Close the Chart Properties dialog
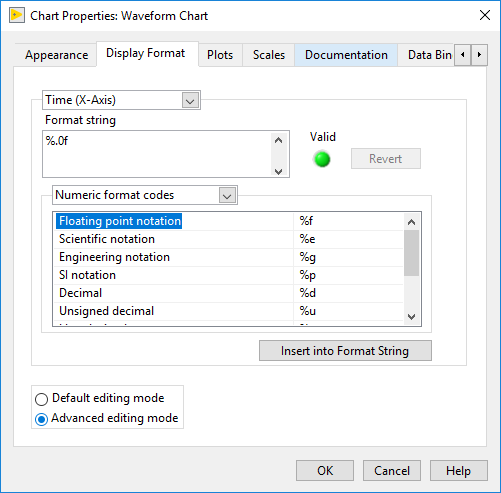The image size is (501, 493). (485, 15)
